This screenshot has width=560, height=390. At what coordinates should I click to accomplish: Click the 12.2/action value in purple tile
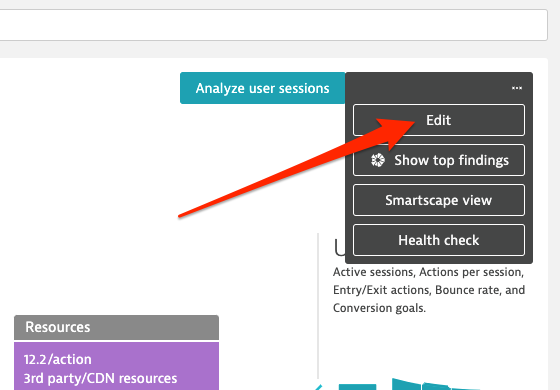pos(58,359)
